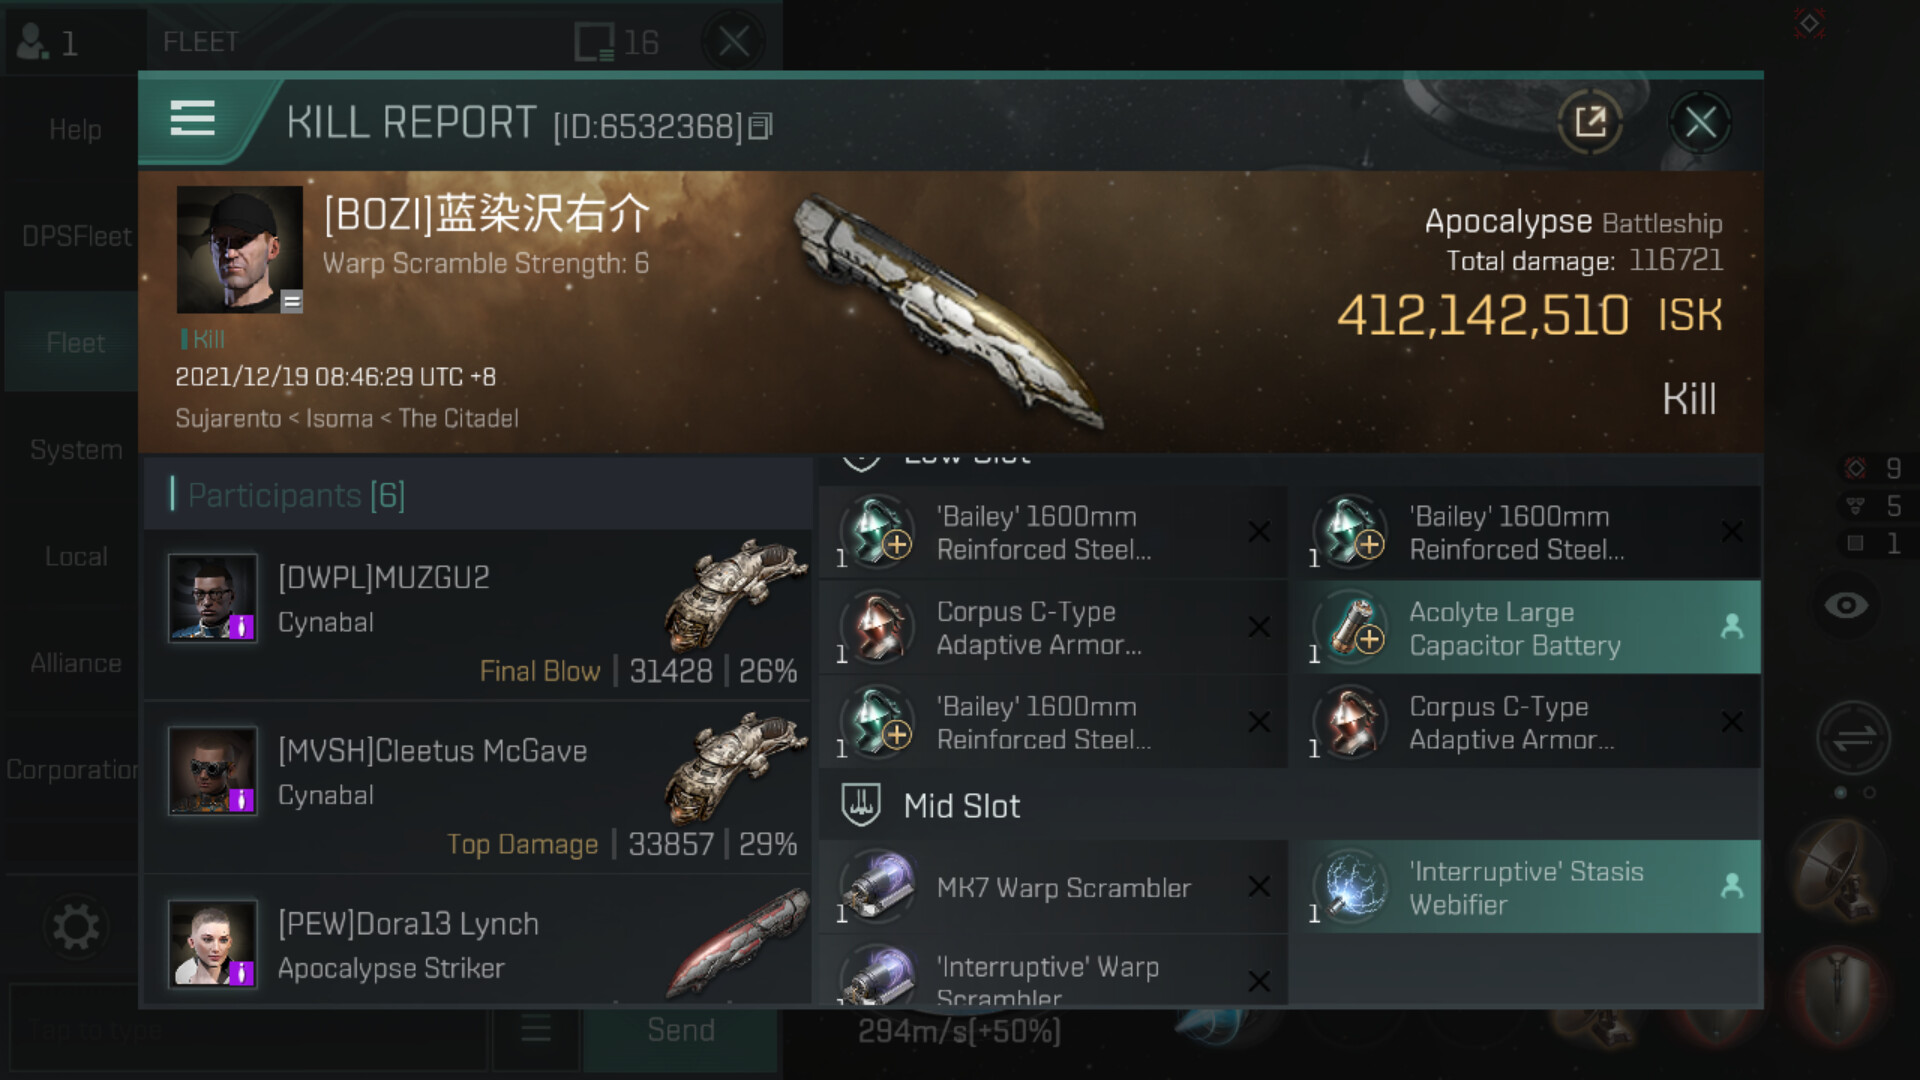The height and width of the screenshot is (1080, 1920).
Task: Open MUZGU2 participant portrait
Action: coord(213,598)
